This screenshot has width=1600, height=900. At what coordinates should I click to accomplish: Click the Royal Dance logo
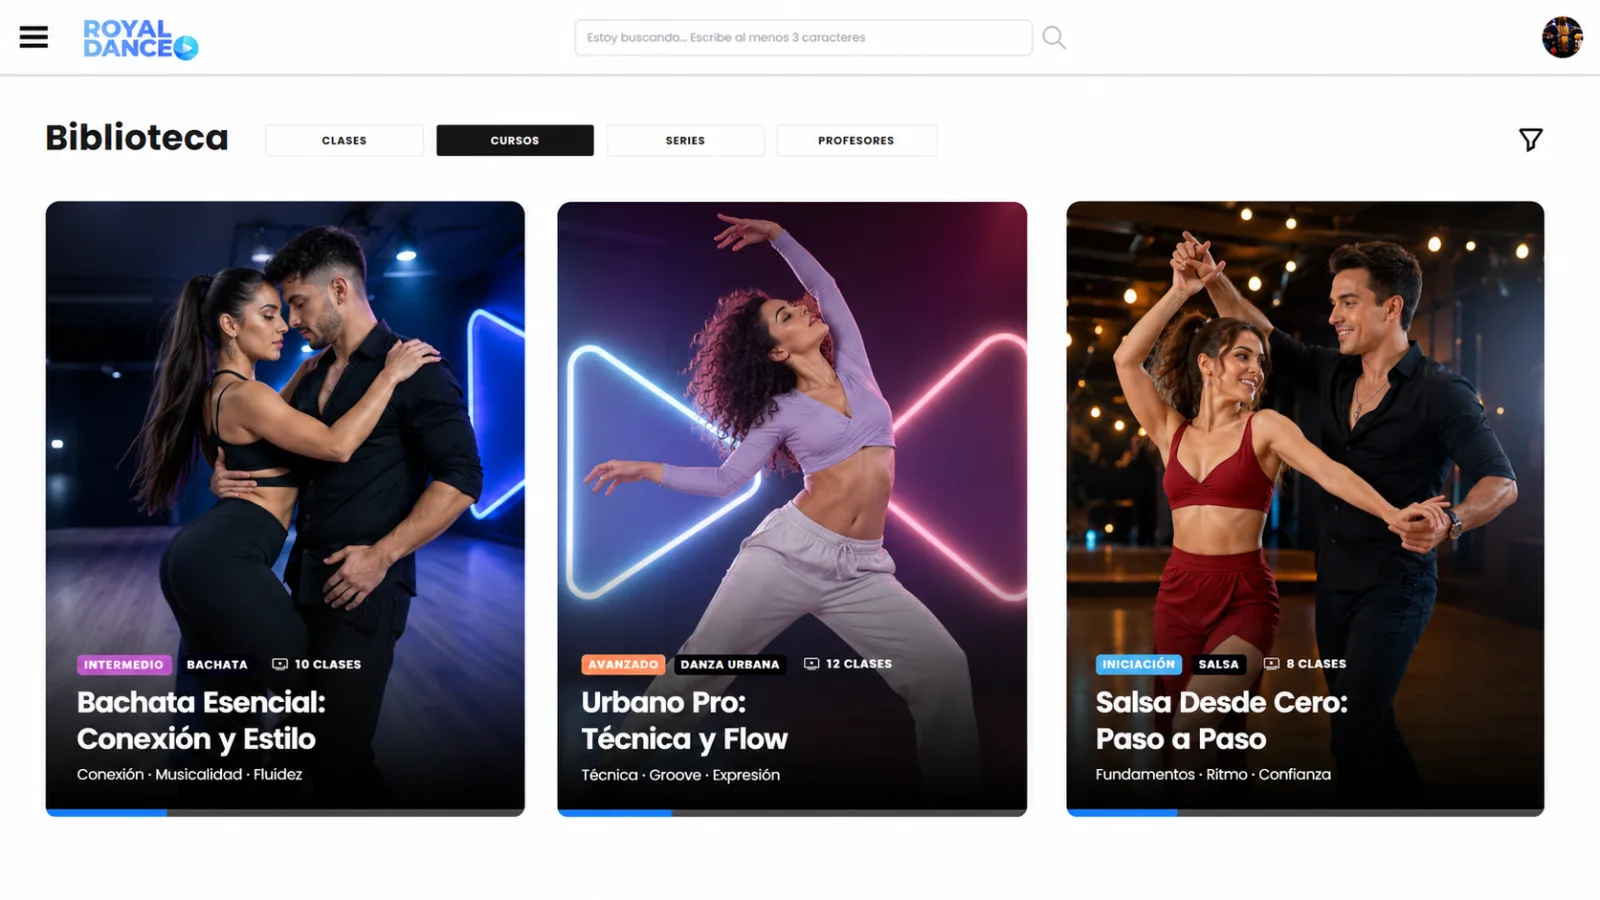pos(140,39)
